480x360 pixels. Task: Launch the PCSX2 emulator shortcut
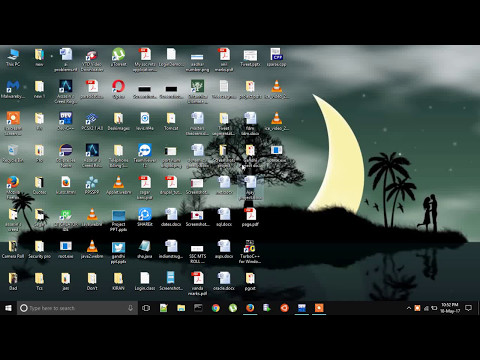[x=92, y=121]
